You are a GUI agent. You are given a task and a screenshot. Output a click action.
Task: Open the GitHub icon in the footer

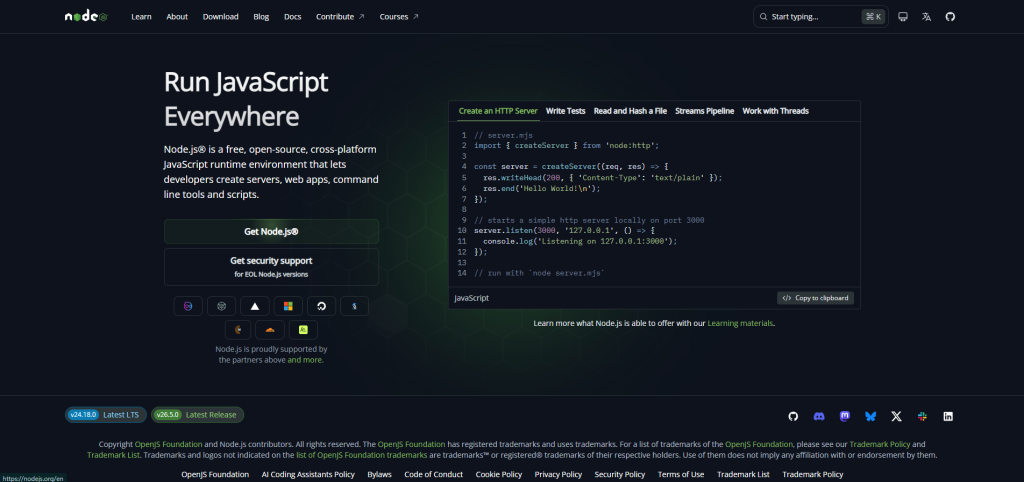click(x=793, y=416)
